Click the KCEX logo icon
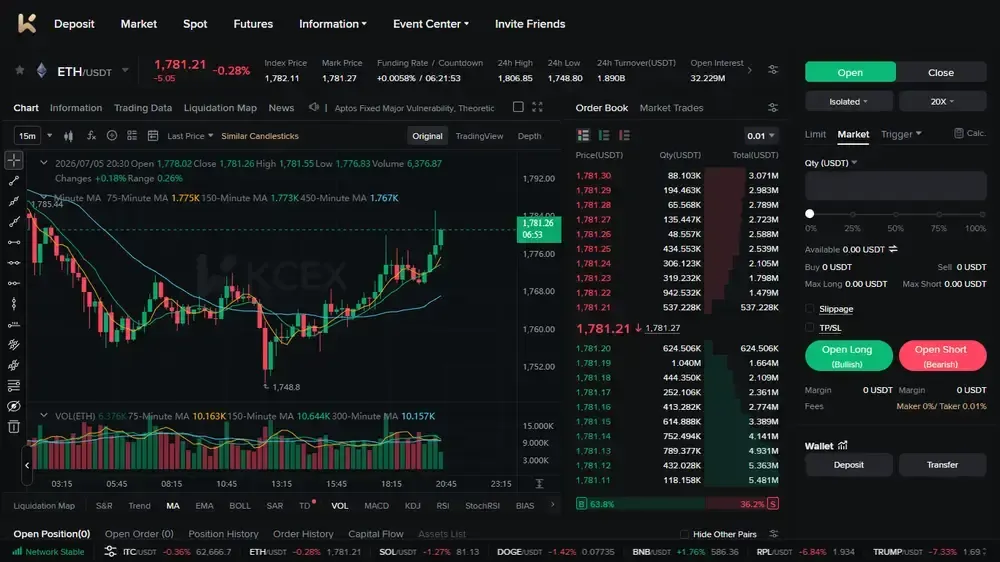 click(26, 24)
